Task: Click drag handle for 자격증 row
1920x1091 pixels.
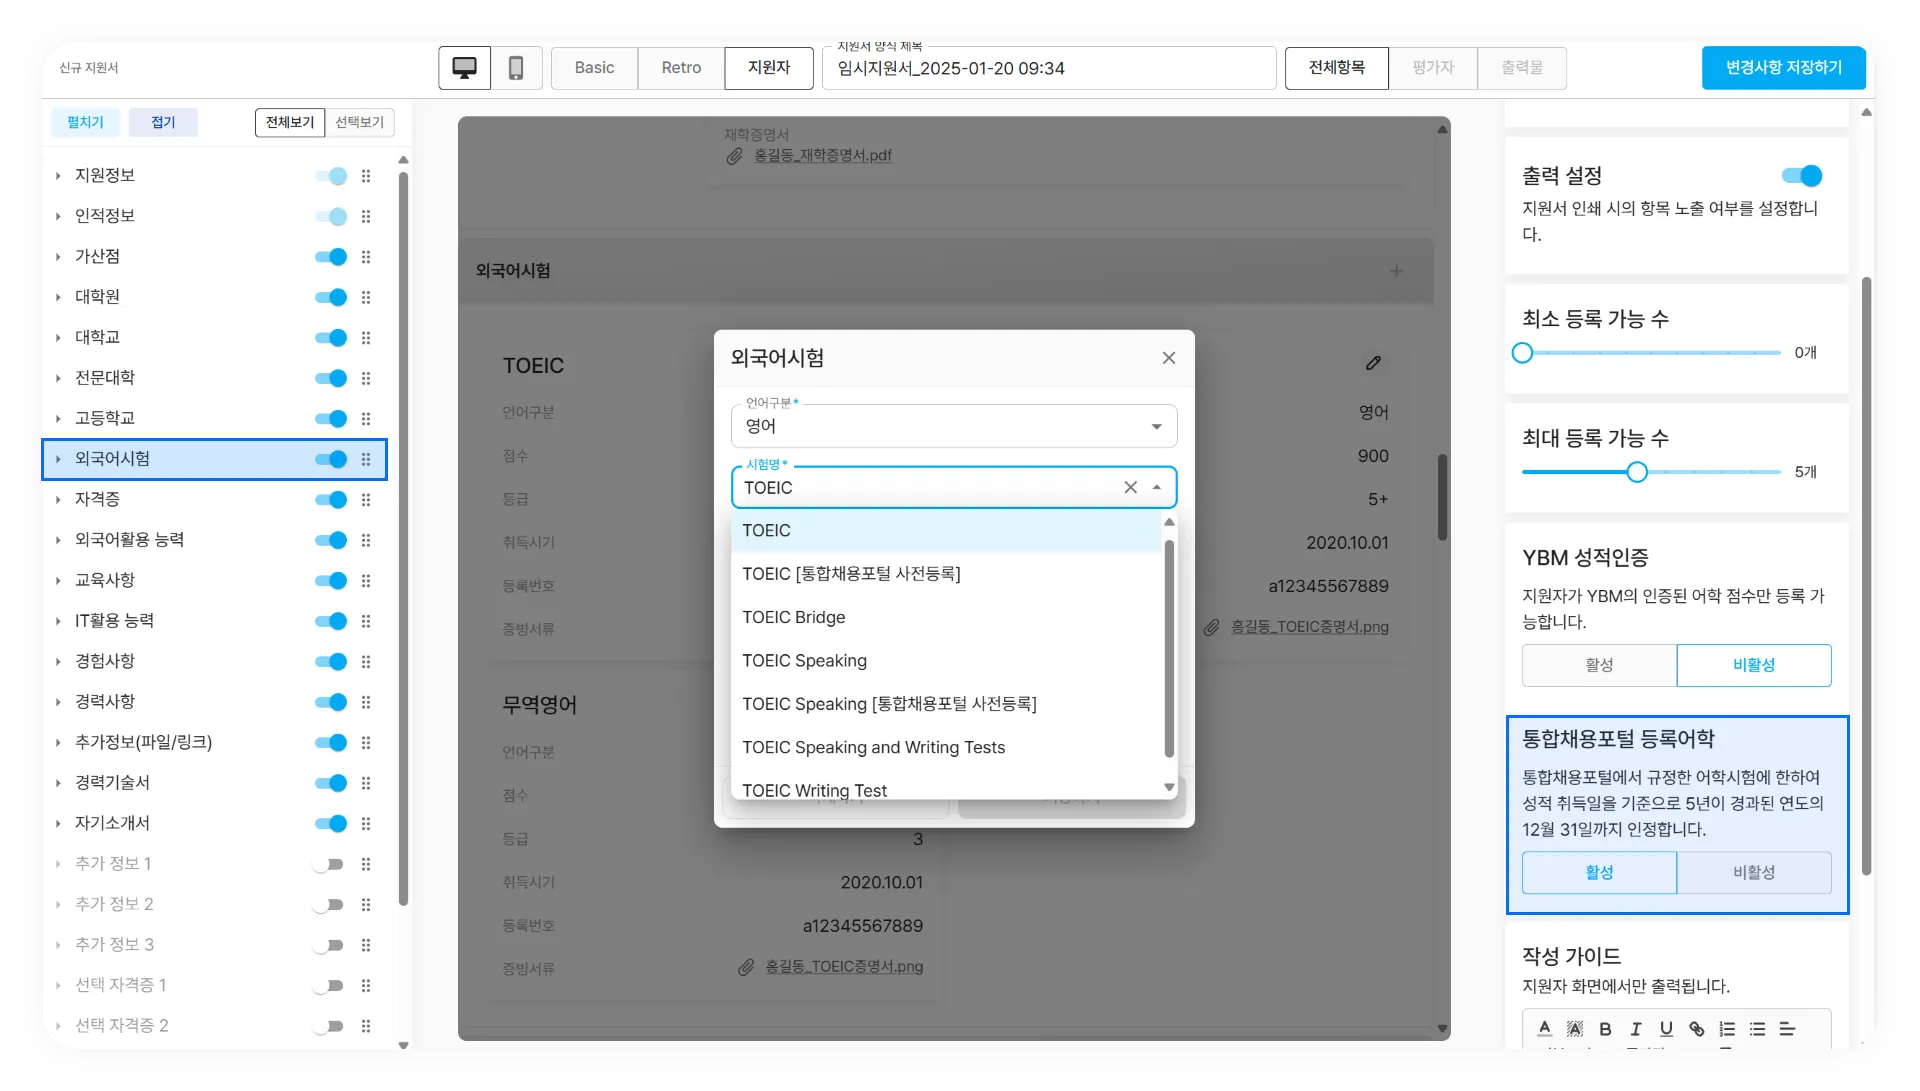Action: [366, 500]
